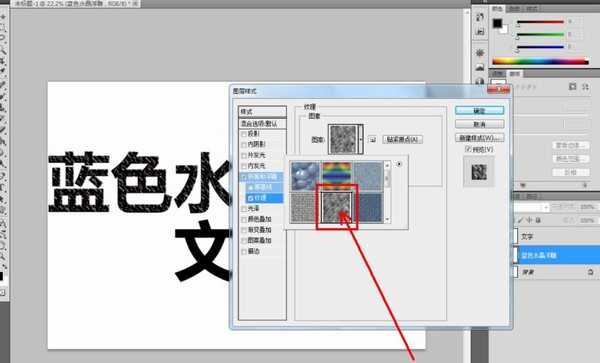Pick the light blue noise pattern thumbnail
Image resolution: width=600 pixels, height=363 pixels.
coord(368,176)
